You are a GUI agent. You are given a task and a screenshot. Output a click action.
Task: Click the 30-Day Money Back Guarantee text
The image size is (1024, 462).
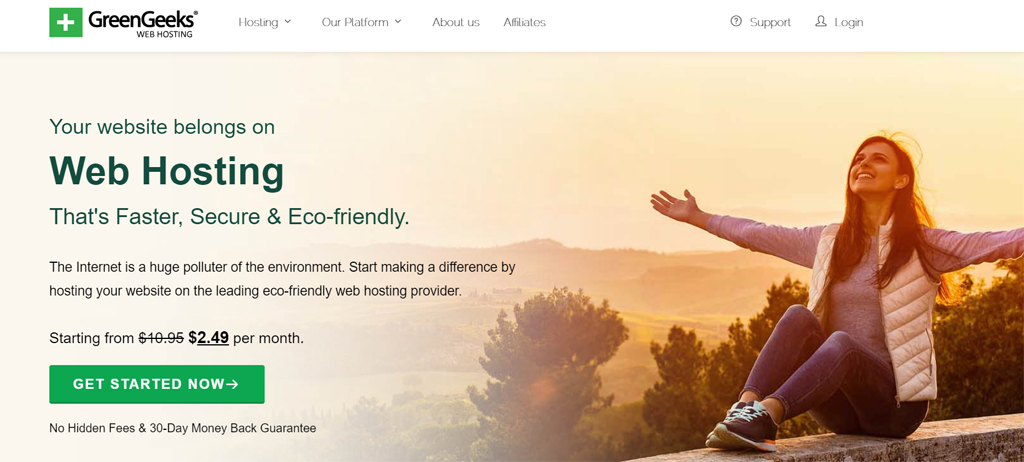click(233, 429)
